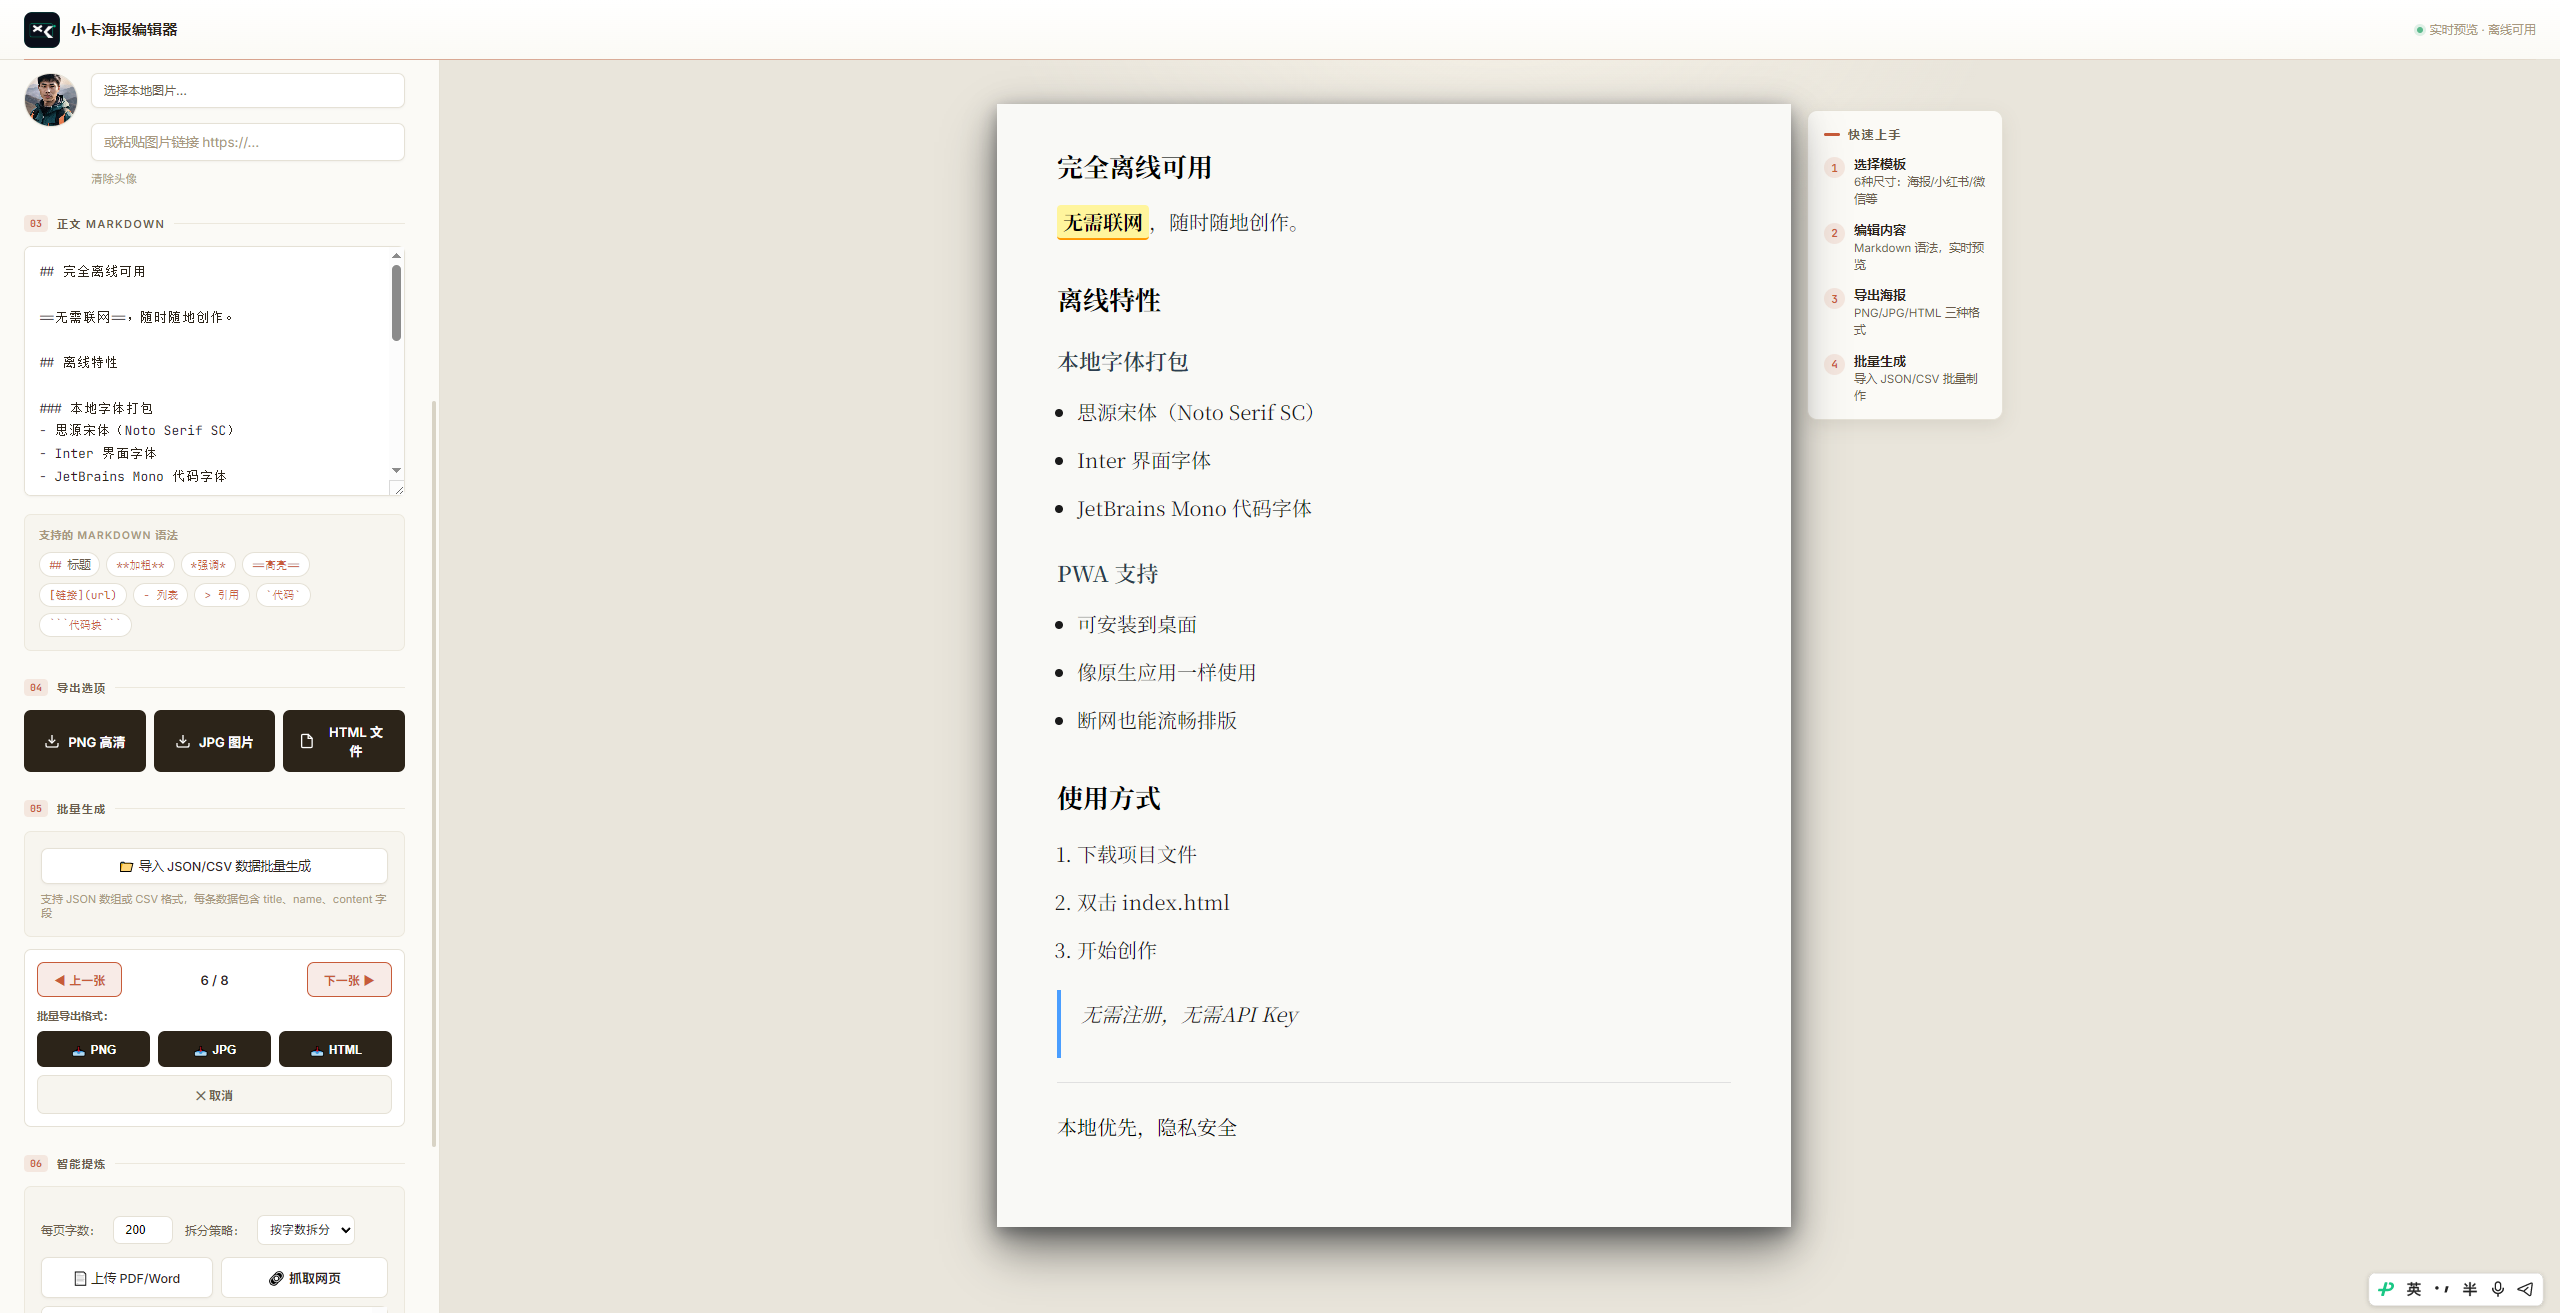Insert the ```代码块``` syntax chip
Viewport: 2560px width, 1313px height.
coord(86,625)
